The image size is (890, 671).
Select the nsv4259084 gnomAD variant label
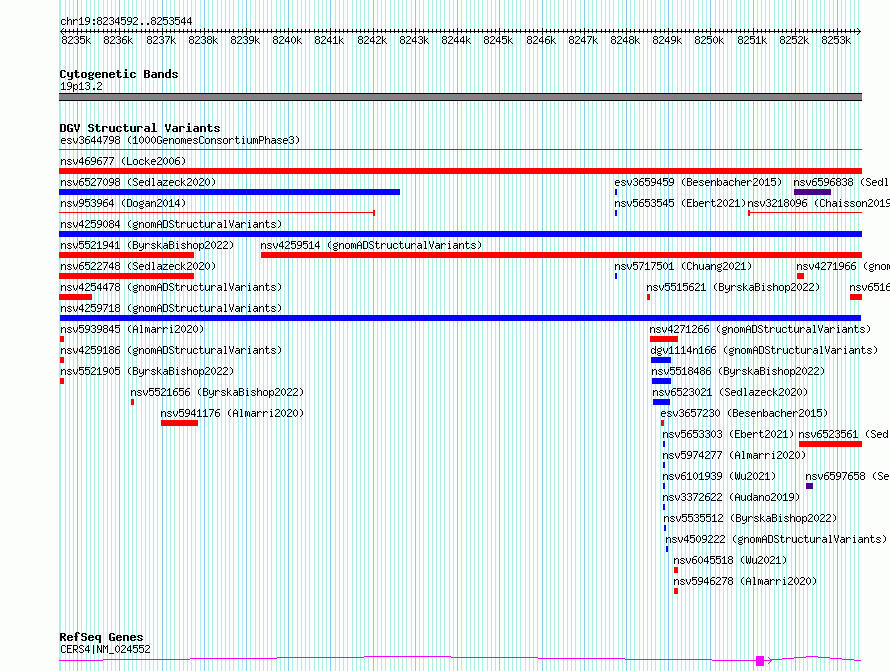171,224
